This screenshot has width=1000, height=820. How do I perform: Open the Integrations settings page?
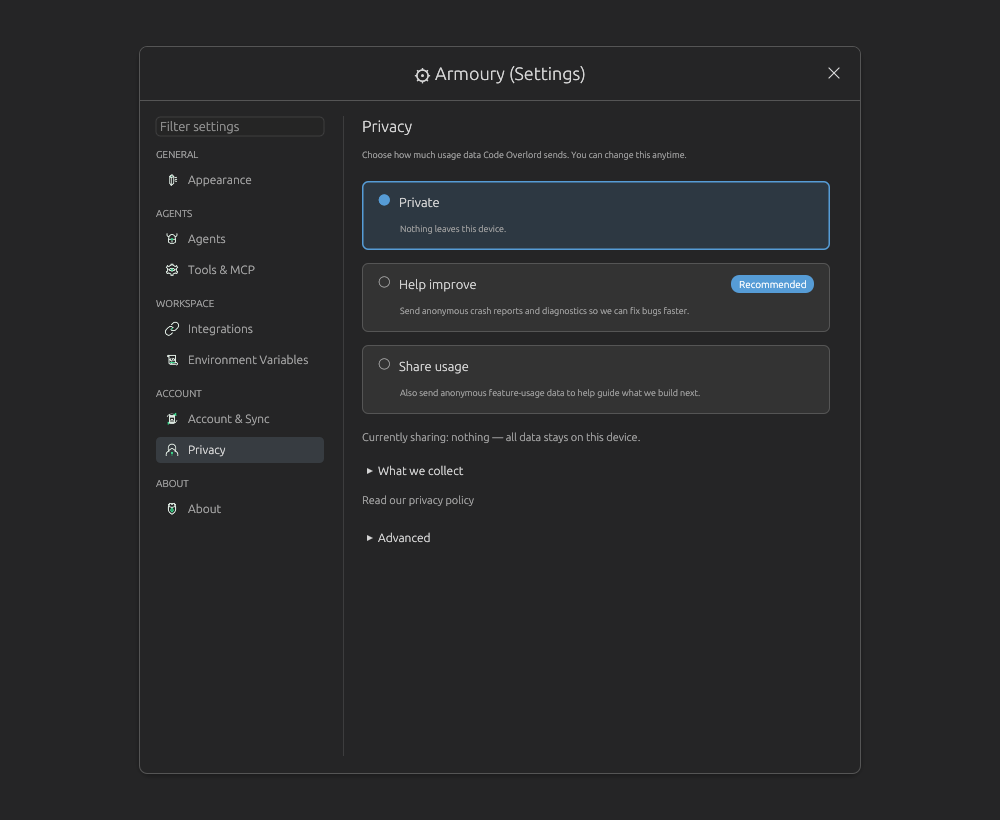point(240,329)
